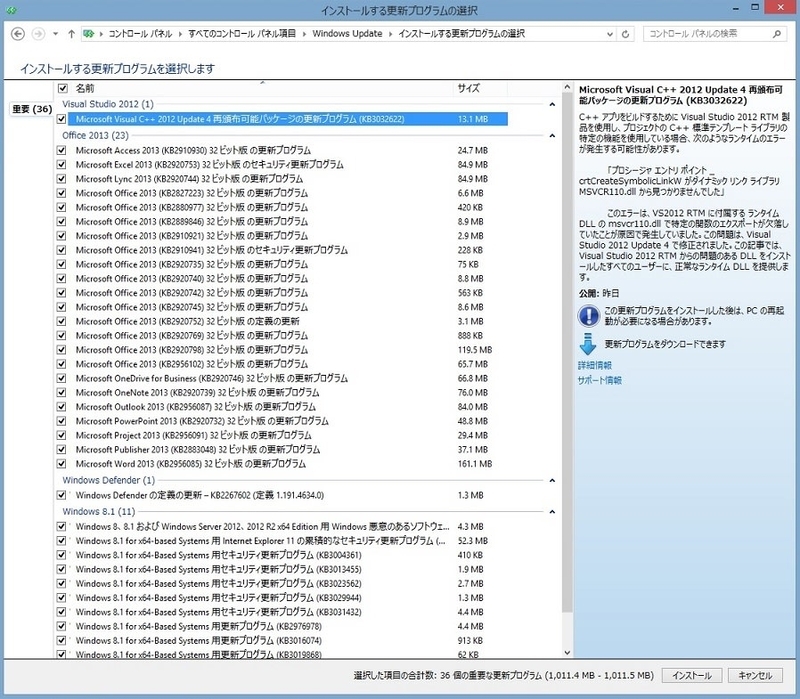Select the Microsoft Project 2013 KB2956091 row
Screen dimensions: 800x699
[287, 436]
